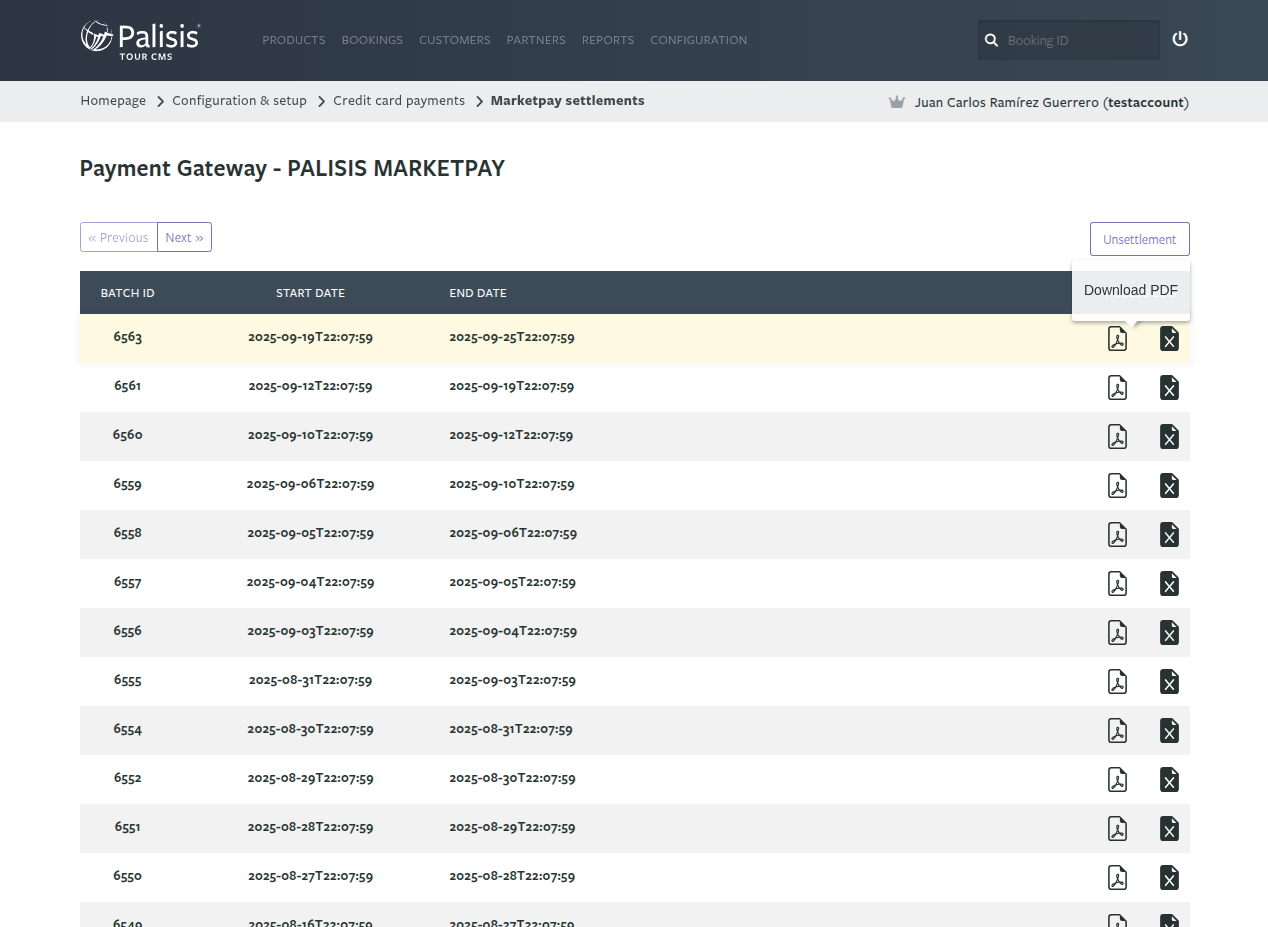
Task: Download PDF for batch 6554
Action: click(1117, 731)
